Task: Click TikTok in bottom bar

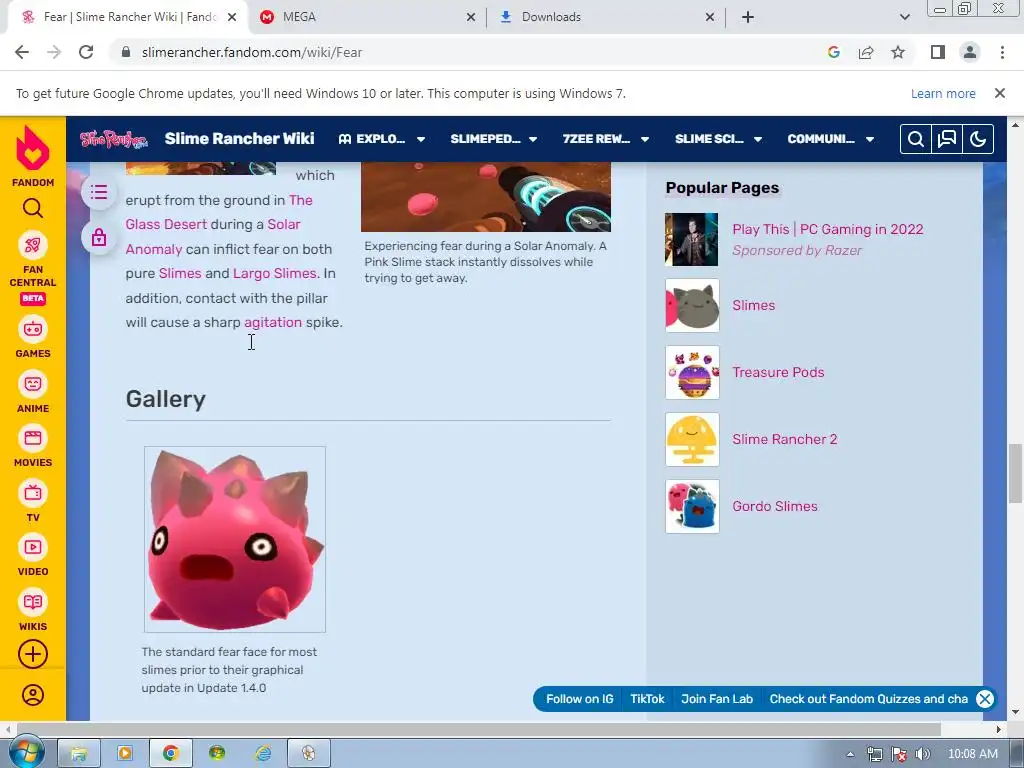Action: (647, 699)
